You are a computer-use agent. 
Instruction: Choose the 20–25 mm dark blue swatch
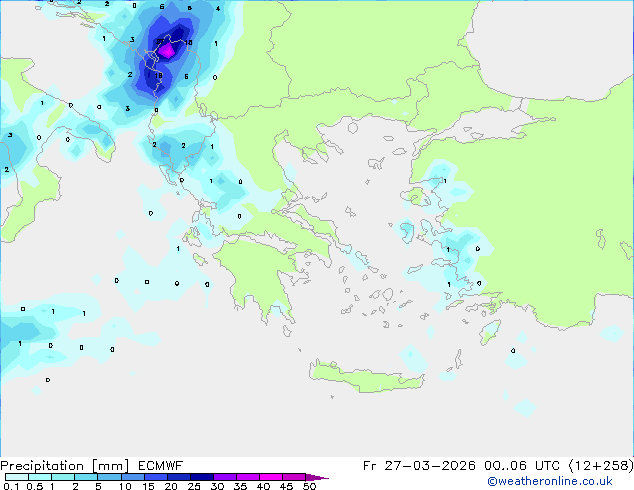coord(178,477)
